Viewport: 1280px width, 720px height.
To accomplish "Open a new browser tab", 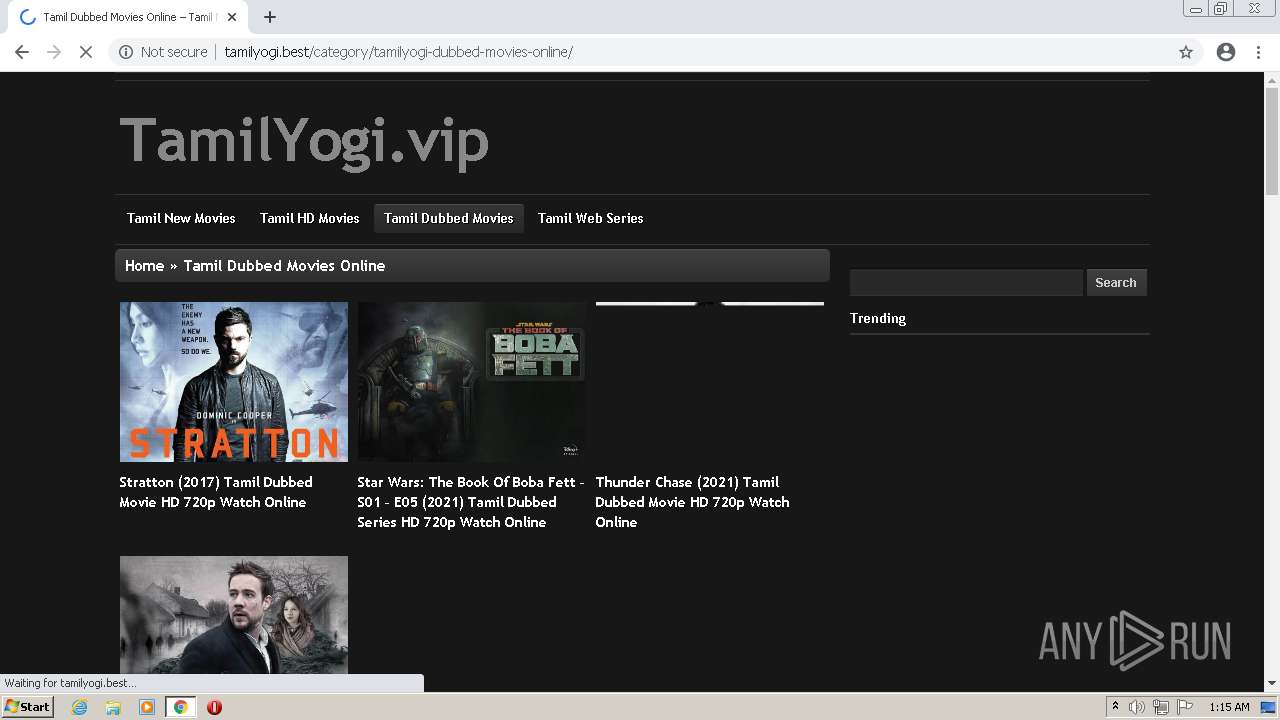I will 270,17.
